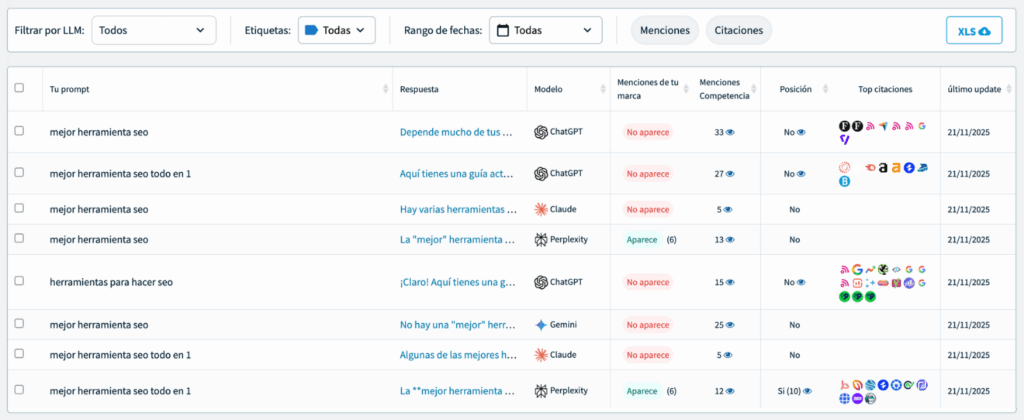Image resolution: width=1024 pixels, height=420 pixels.
Task: Click Claude logo in 'Algunas de las mejores' row
Action: (x=540, y=355)
